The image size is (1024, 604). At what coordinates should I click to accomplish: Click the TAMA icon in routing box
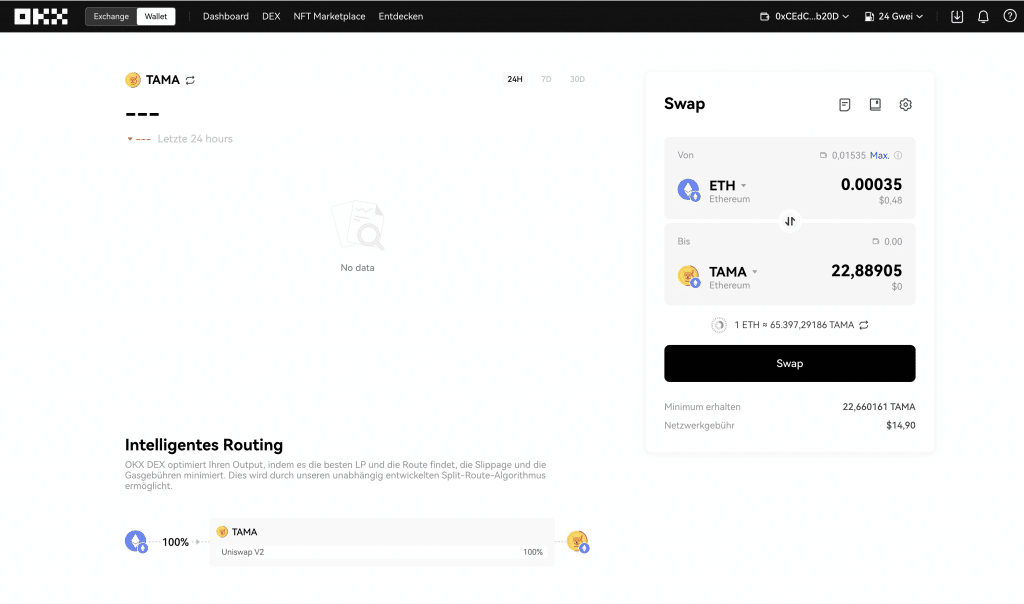tap(222, 532)
